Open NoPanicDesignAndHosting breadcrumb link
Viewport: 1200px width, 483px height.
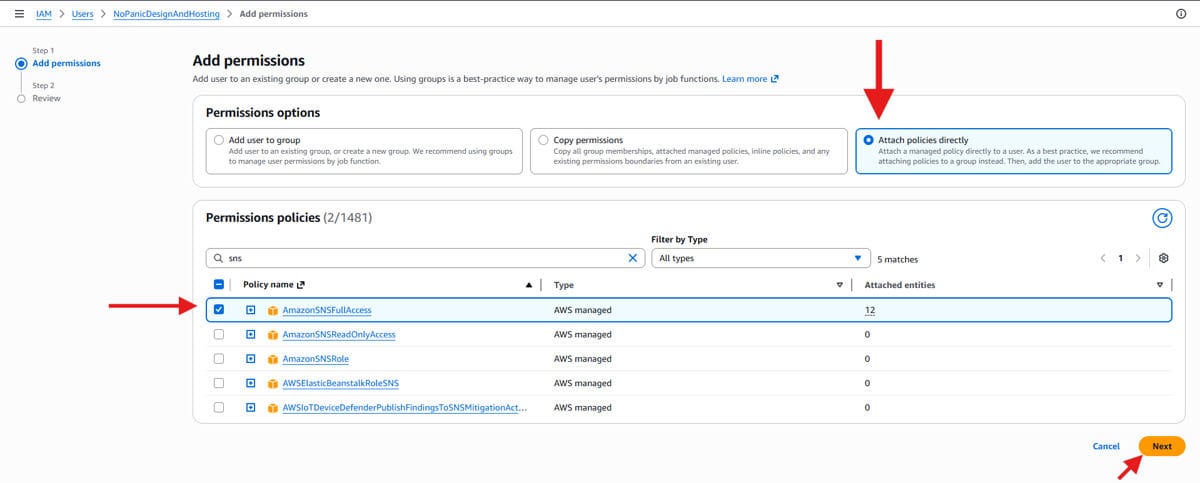click(x=167, y=14)
